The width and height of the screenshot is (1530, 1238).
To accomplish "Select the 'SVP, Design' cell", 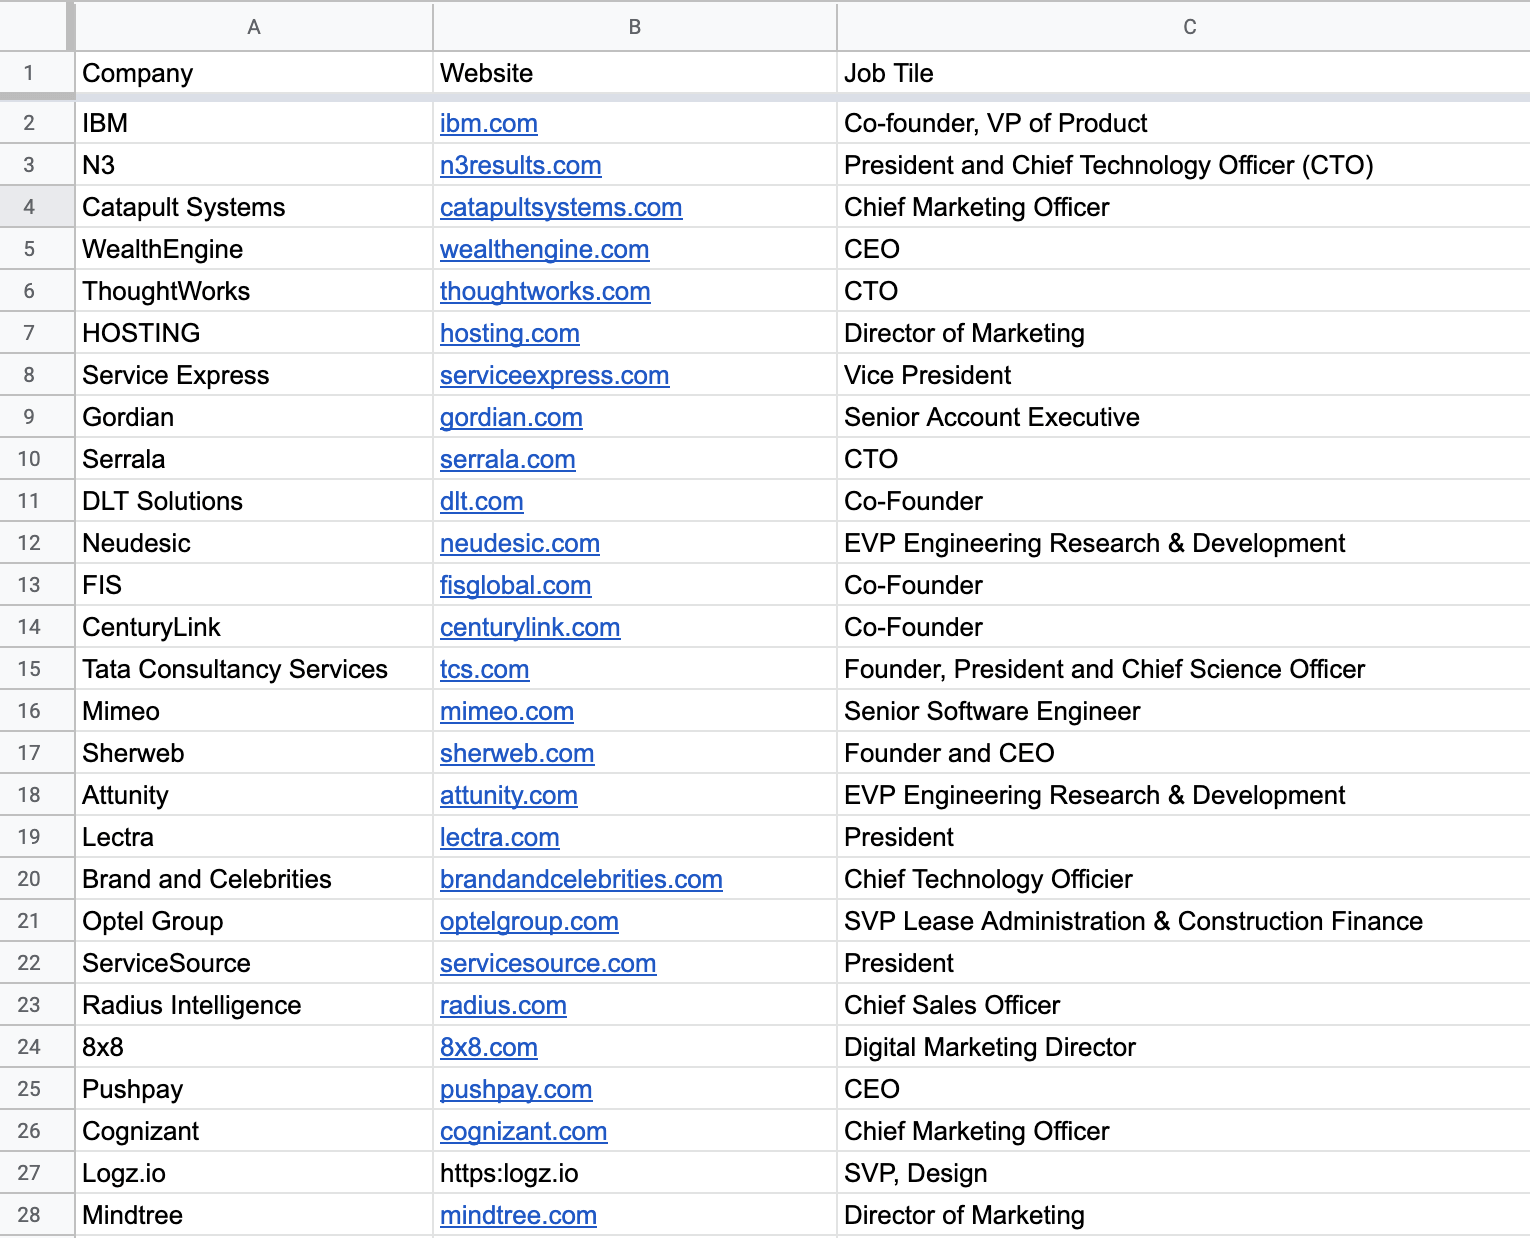I will click(1184, 1173).
